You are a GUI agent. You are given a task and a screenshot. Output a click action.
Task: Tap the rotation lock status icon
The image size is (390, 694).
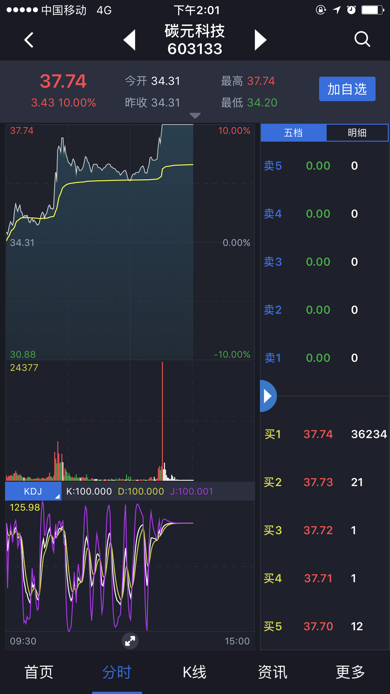coord(321,10)
